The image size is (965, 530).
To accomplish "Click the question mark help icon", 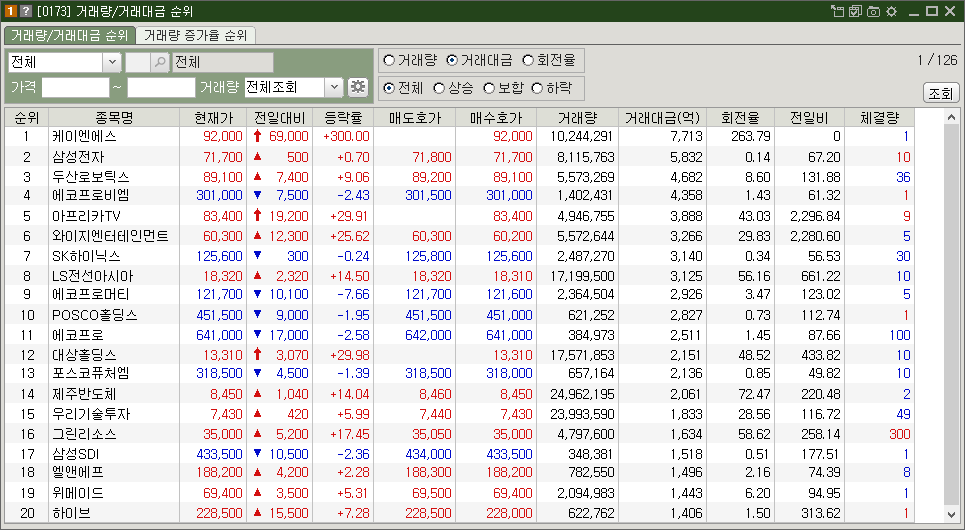I will coord(25,11).
